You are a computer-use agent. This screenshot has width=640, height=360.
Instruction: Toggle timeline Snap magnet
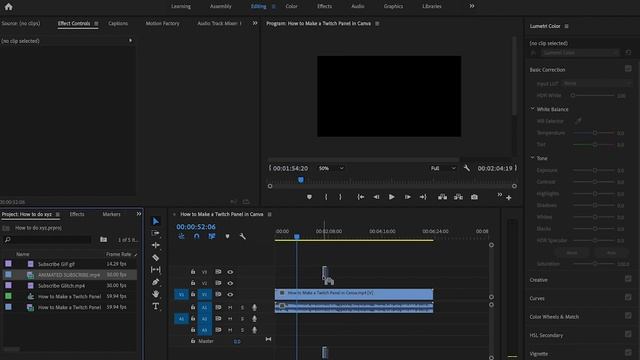(x=197, y=236)
